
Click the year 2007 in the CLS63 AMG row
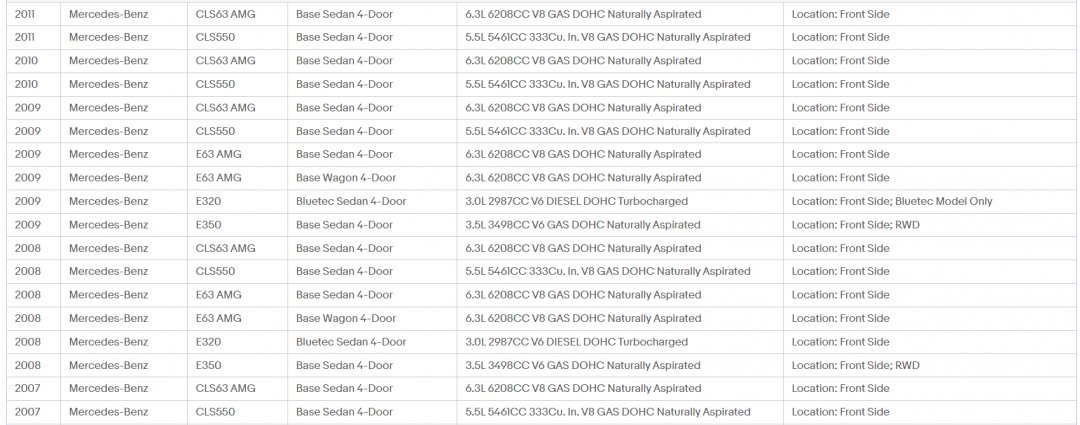click(x=28, y=388)
